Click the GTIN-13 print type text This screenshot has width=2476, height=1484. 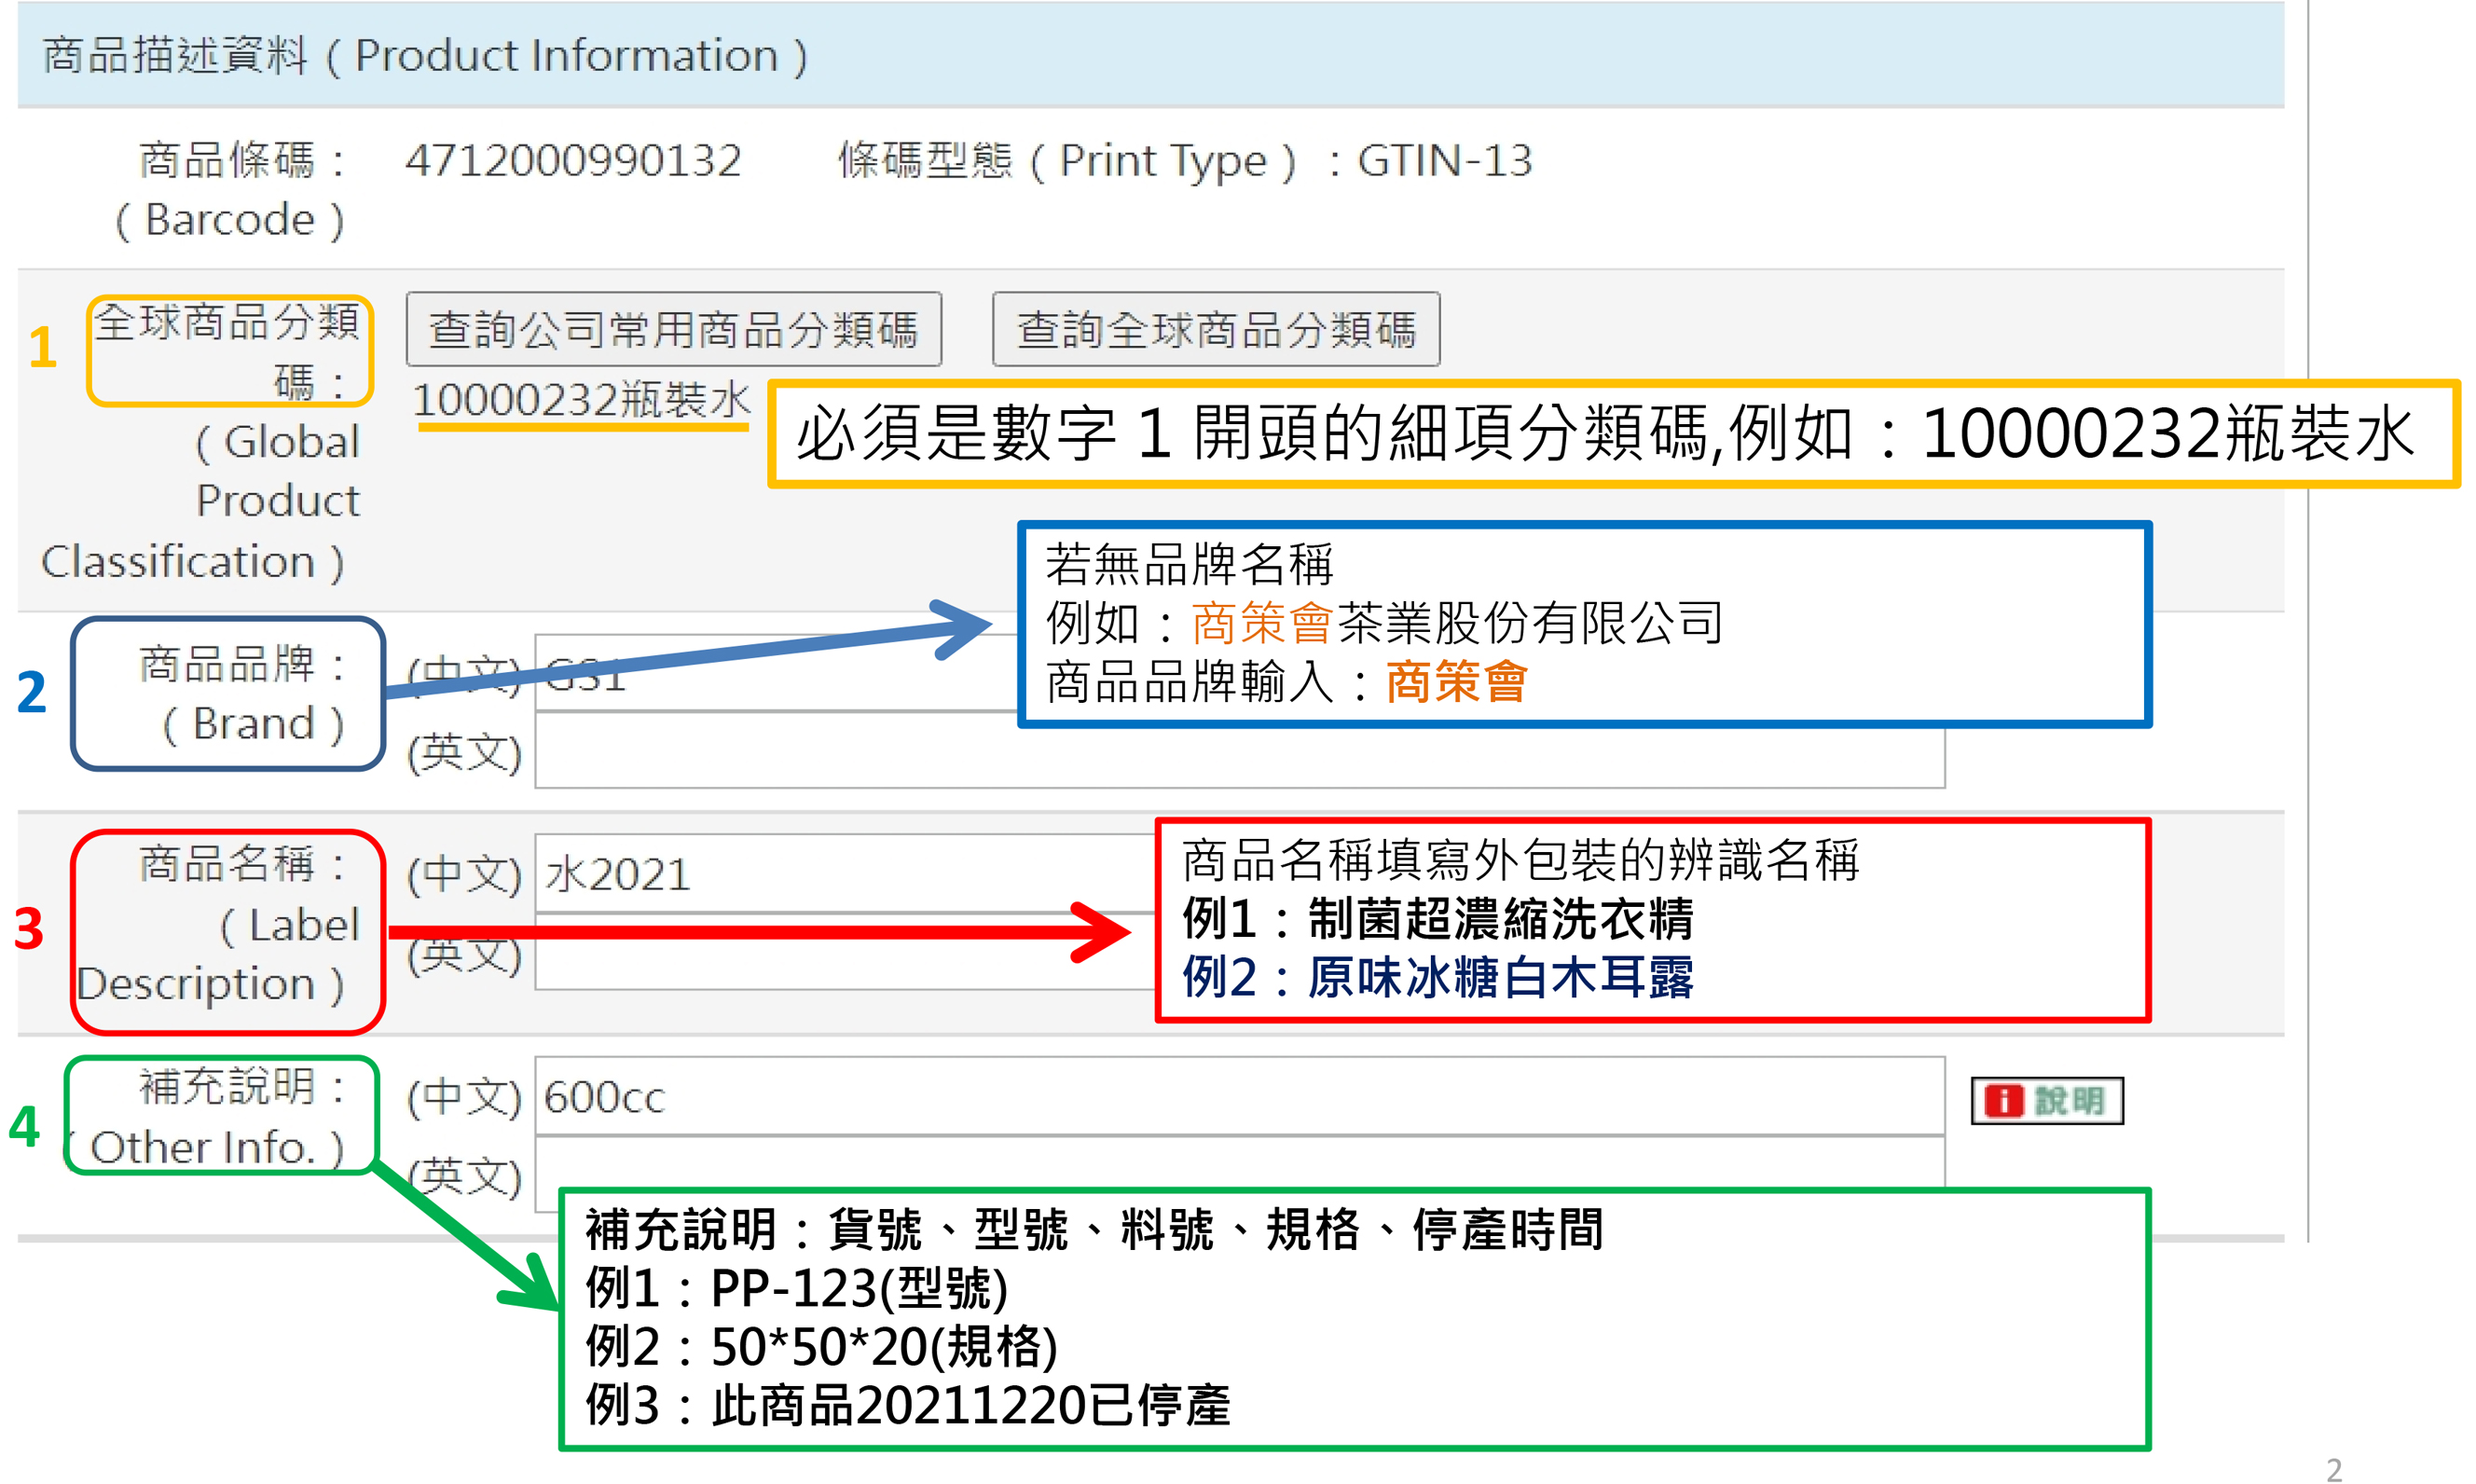[1444, 160]
